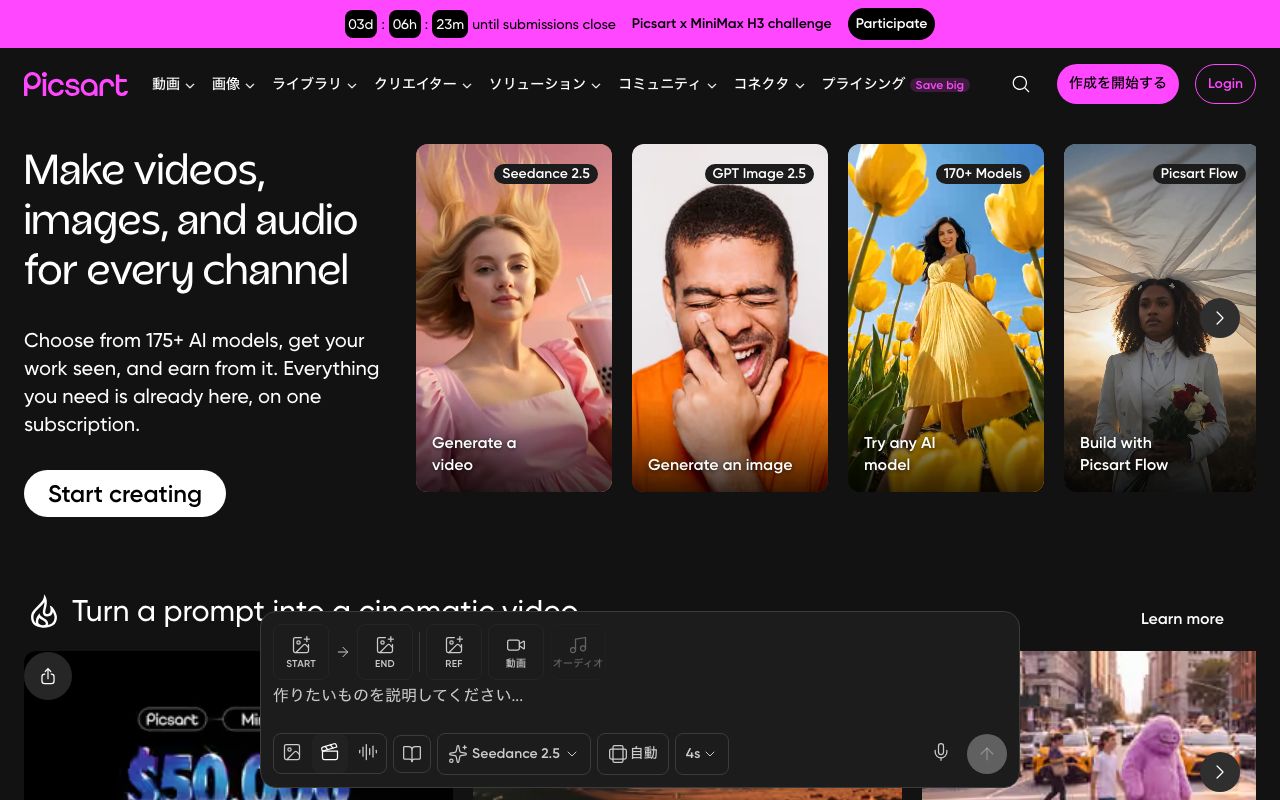The width and height of the screenshot is (1280, 800).
Task: Switch the prompt bar to video clapperboard mode
Action: click(330, 753)
